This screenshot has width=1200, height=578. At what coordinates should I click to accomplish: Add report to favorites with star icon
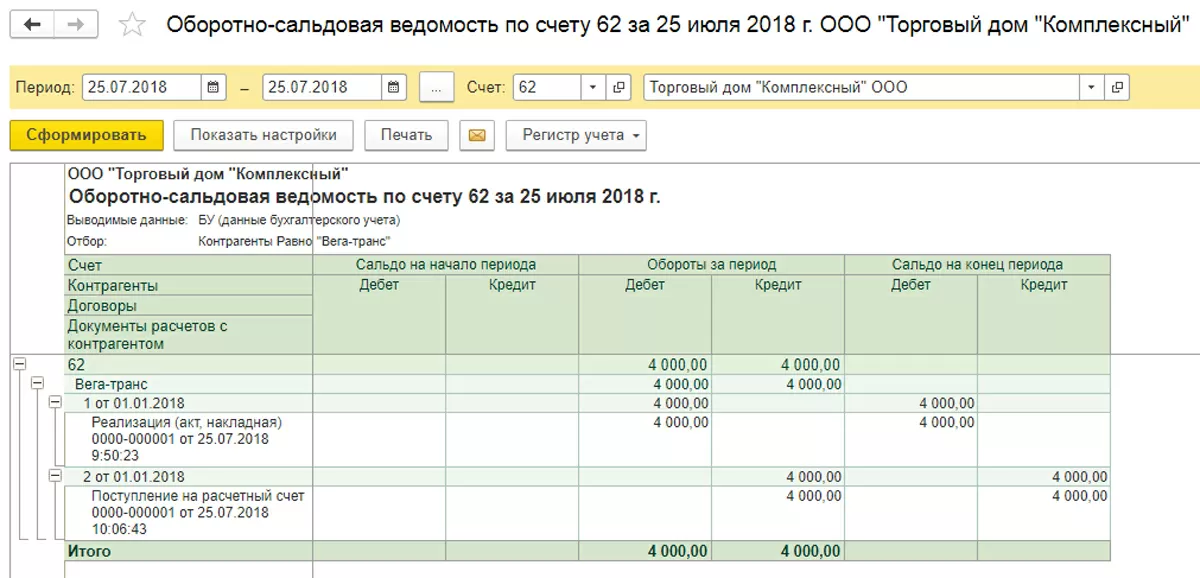(x=131, y=25)
